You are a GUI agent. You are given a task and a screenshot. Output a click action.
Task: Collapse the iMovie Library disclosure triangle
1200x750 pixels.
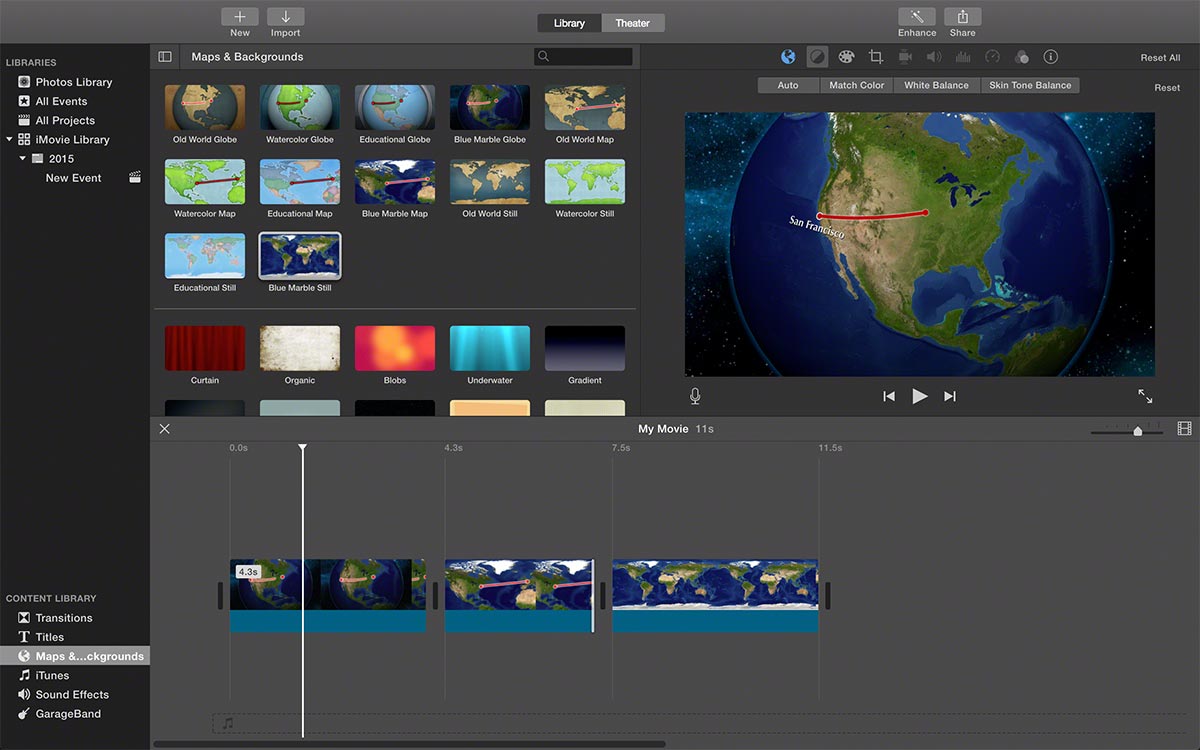click(x=10, y=139)
